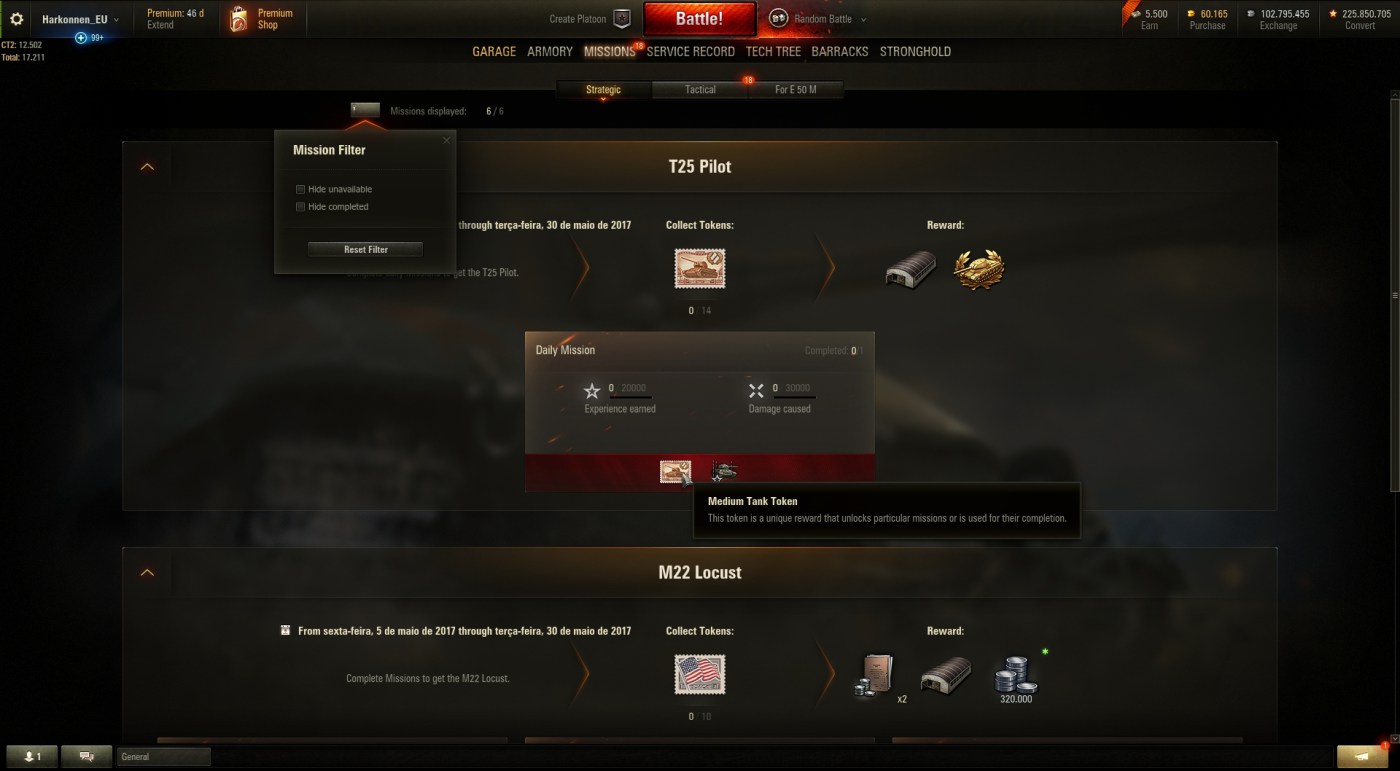Image resolution: width=1400 pixels, height=771 pixels.
Task: Open the Random Battle mode dropdown
Action: click(817, 19)
